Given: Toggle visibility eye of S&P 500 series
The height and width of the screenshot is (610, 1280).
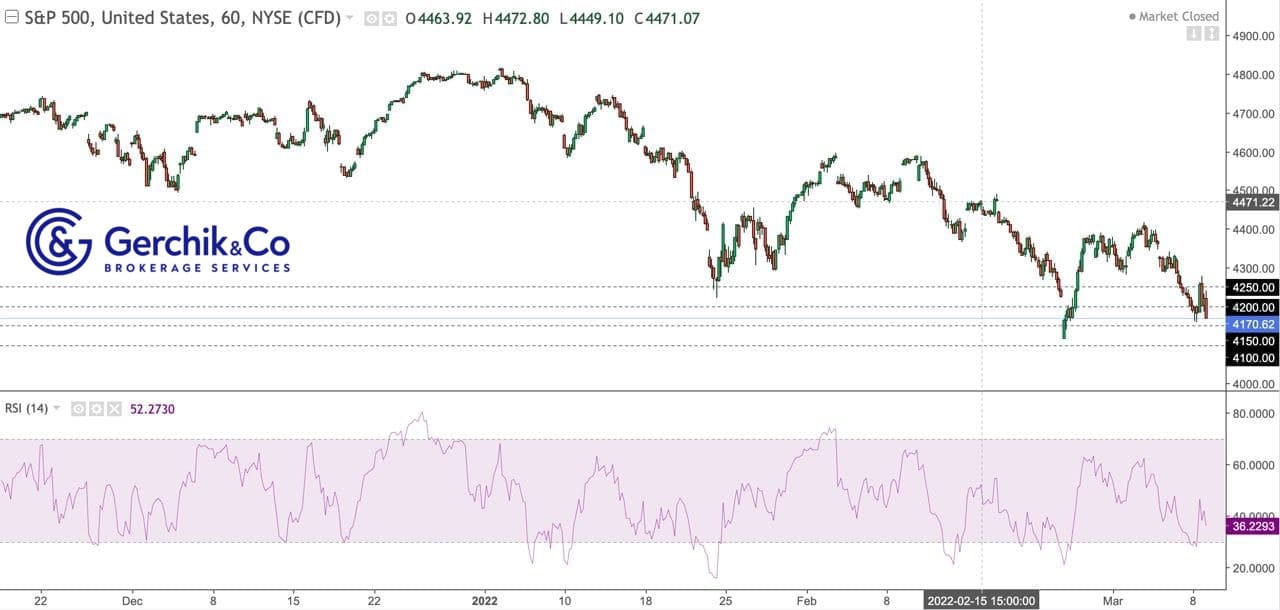Looking at the screenshot, I should pos(371,18).
